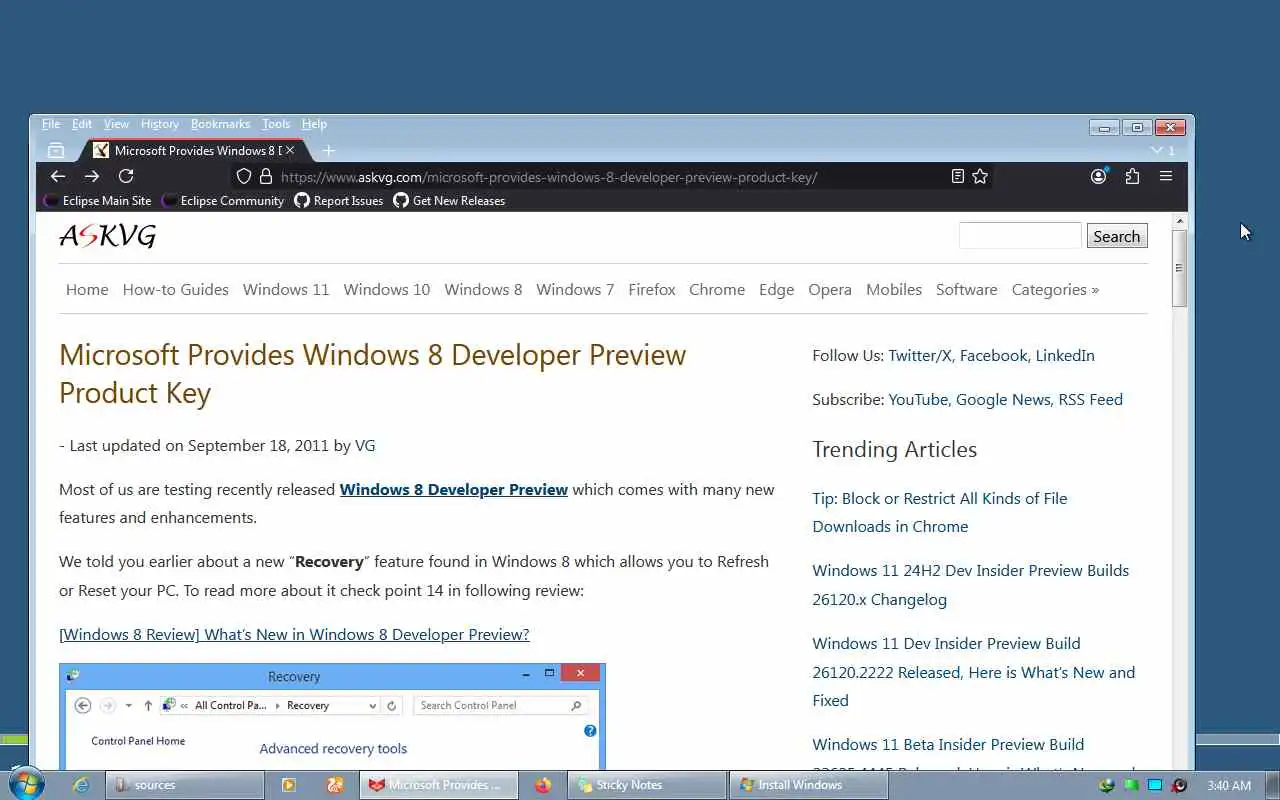Open Eclipse Community bookmark
The height and width of the screenshot is (800, 1280).
(224, 200)
